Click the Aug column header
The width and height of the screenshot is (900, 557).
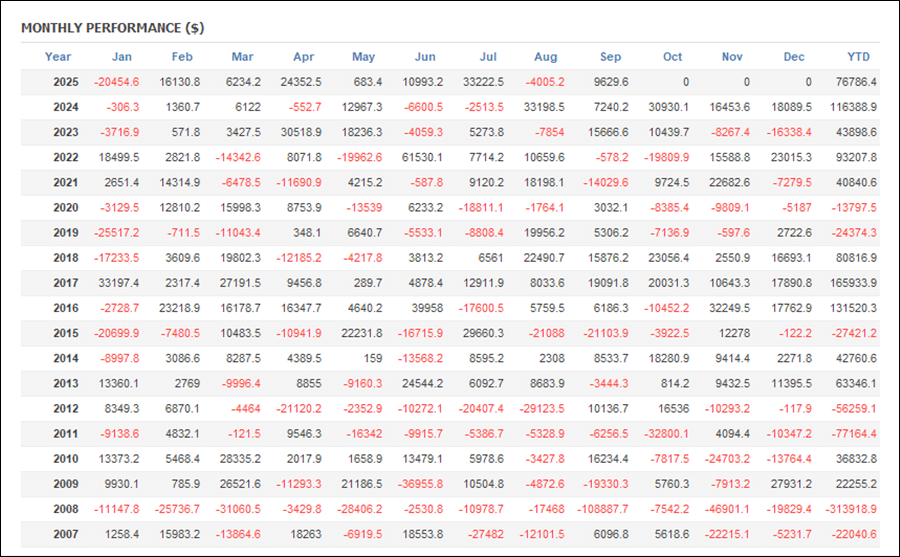tap(546, 57)
